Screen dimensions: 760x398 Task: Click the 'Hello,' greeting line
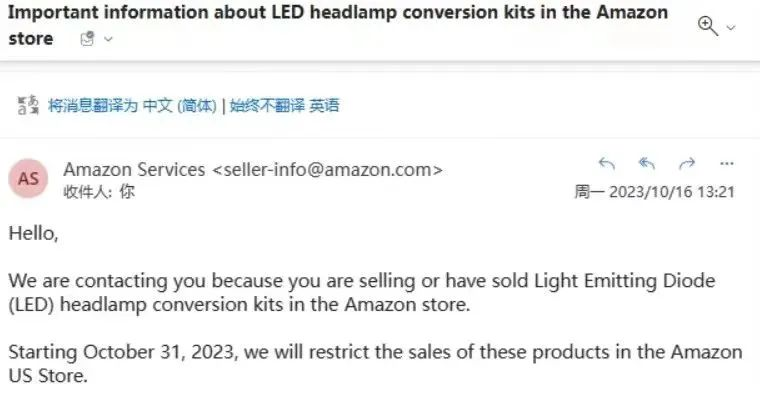[x=33, y=234]
